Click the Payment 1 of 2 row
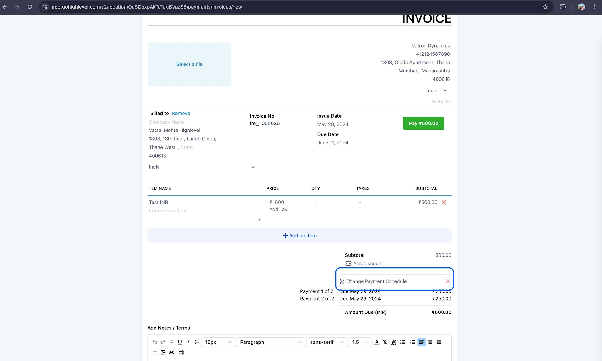This screenshot has height=361, width=602. click(375, 291)
